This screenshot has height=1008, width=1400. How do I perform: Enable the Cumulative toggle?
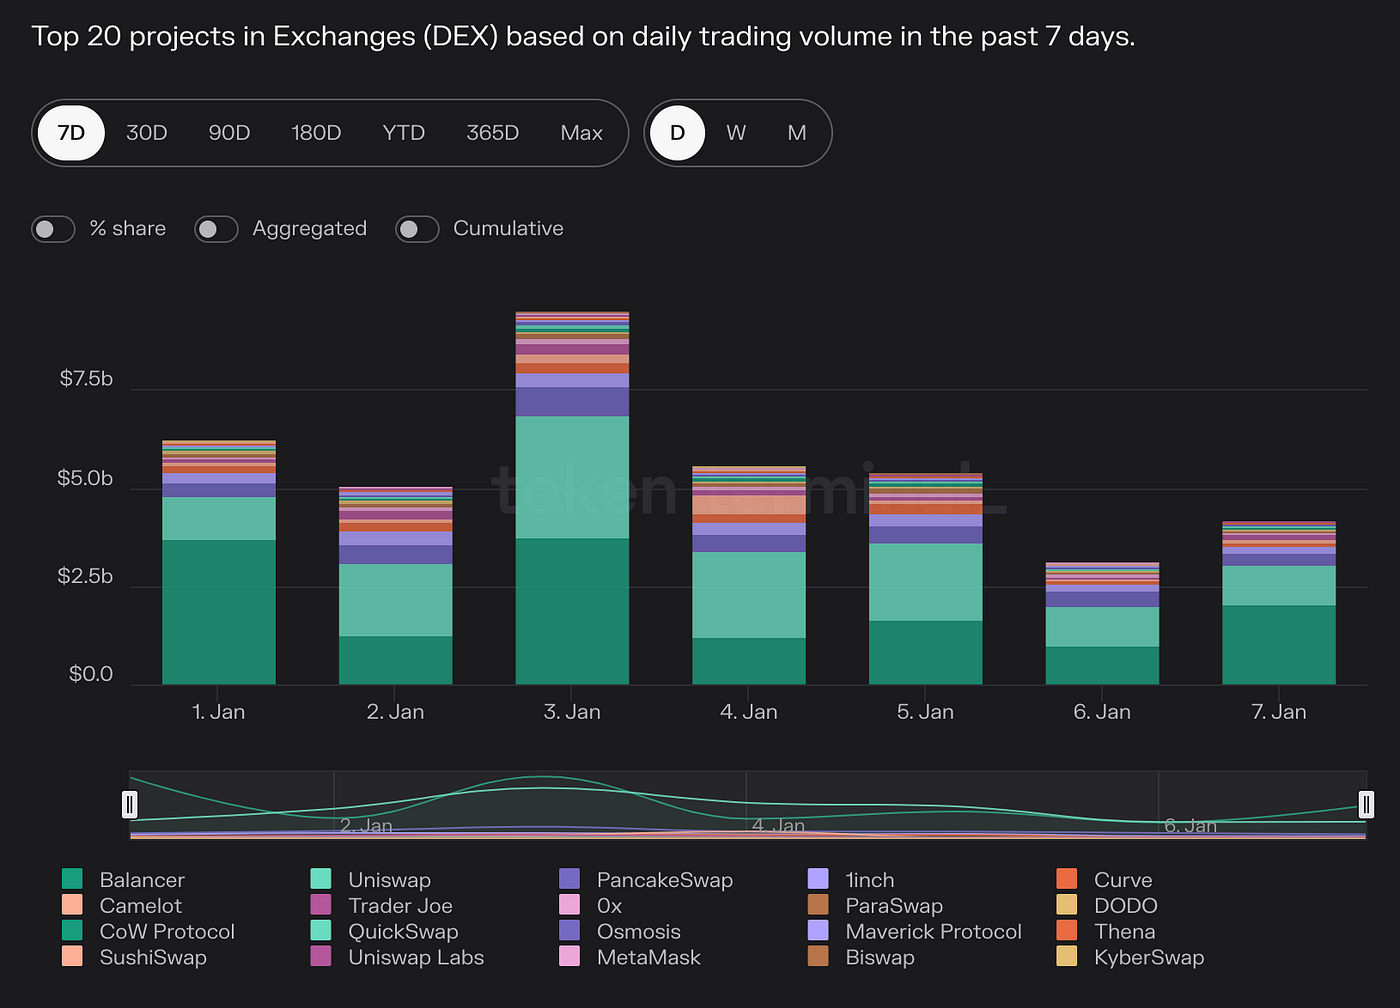click(417, 229)
